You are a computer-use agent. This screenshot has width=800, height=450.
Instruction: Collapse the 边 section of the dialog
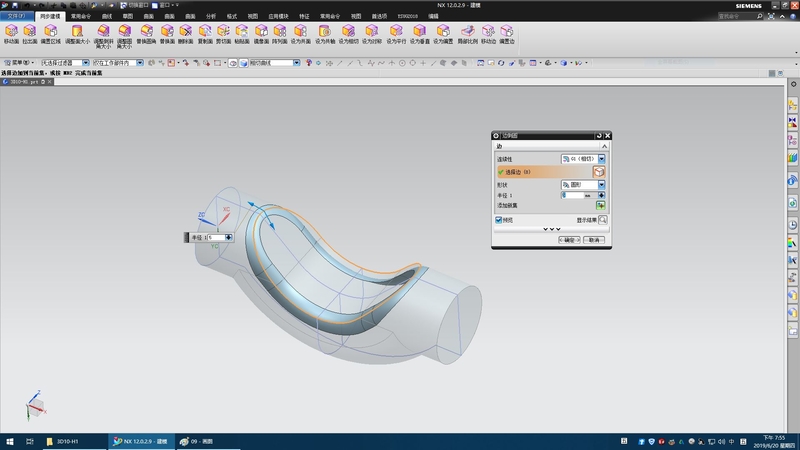click(603, 146)
